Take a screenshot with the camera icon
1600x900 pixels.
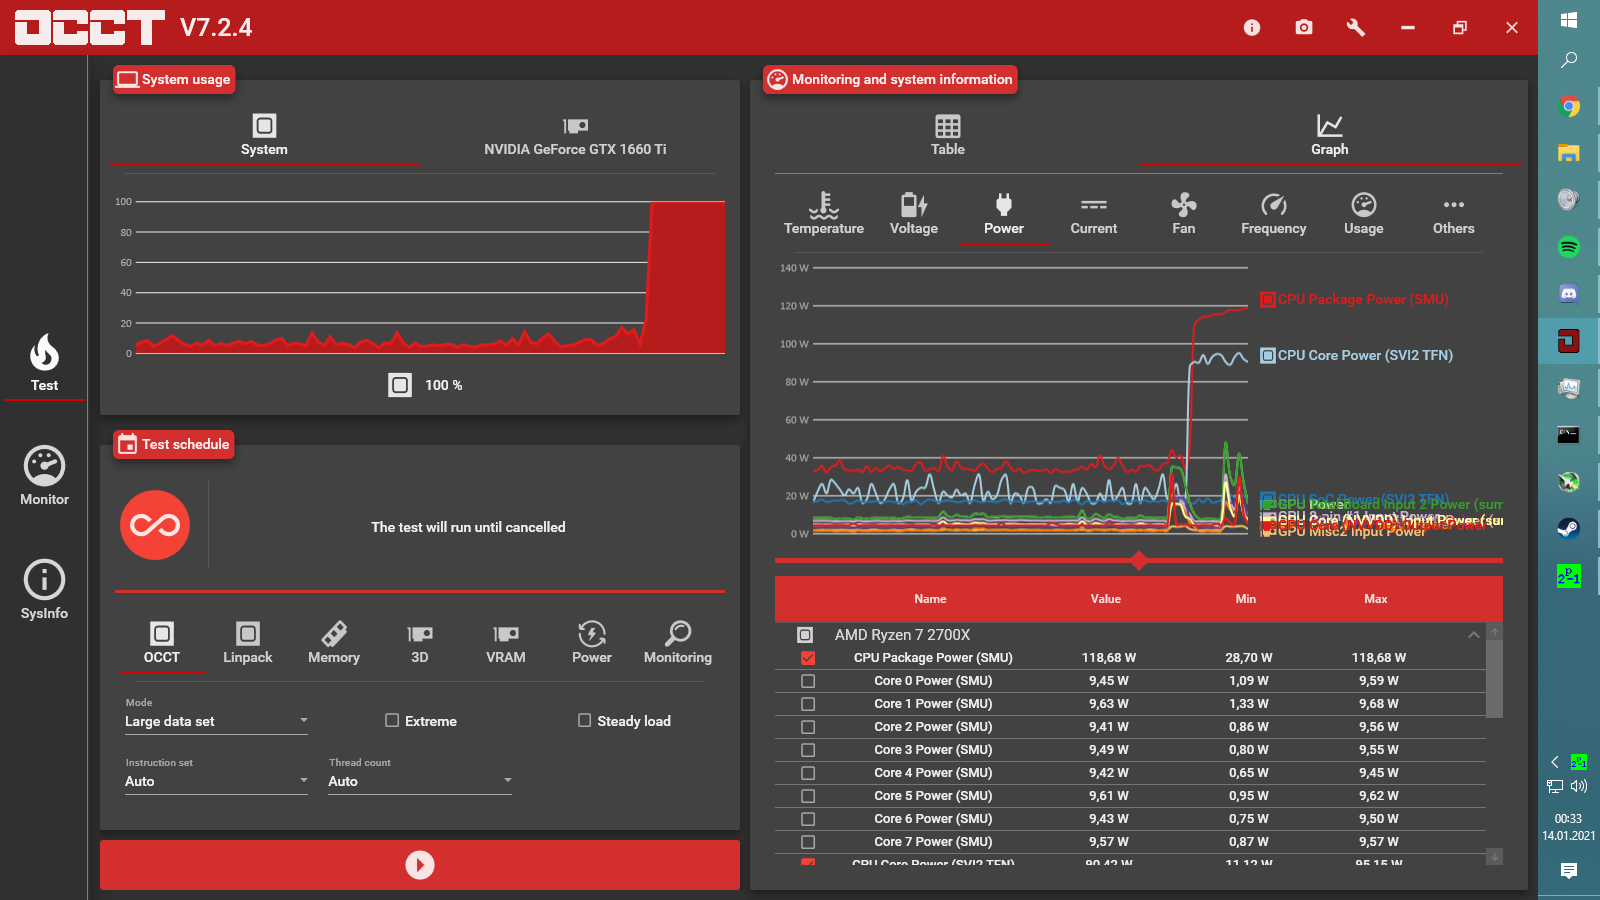[1304, 28]
